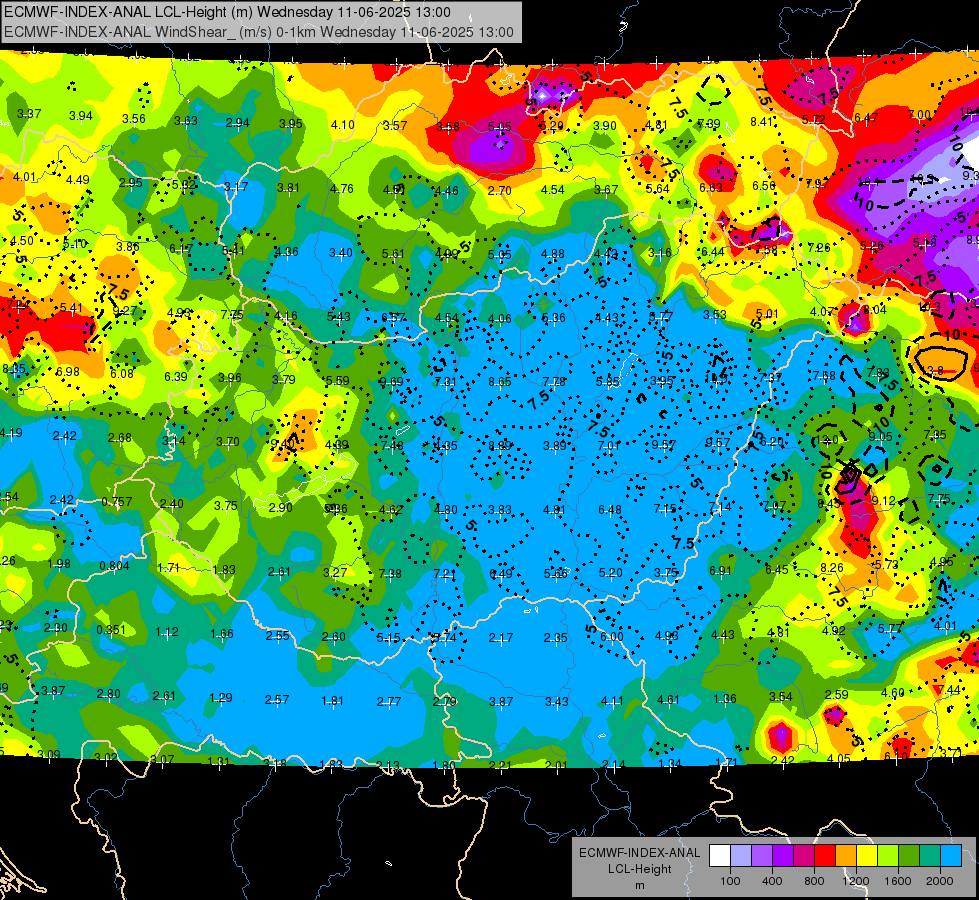Click wind shear value '2.70'
The height and width of the screenshot is (900, 979).
click(x=499, y=190)
